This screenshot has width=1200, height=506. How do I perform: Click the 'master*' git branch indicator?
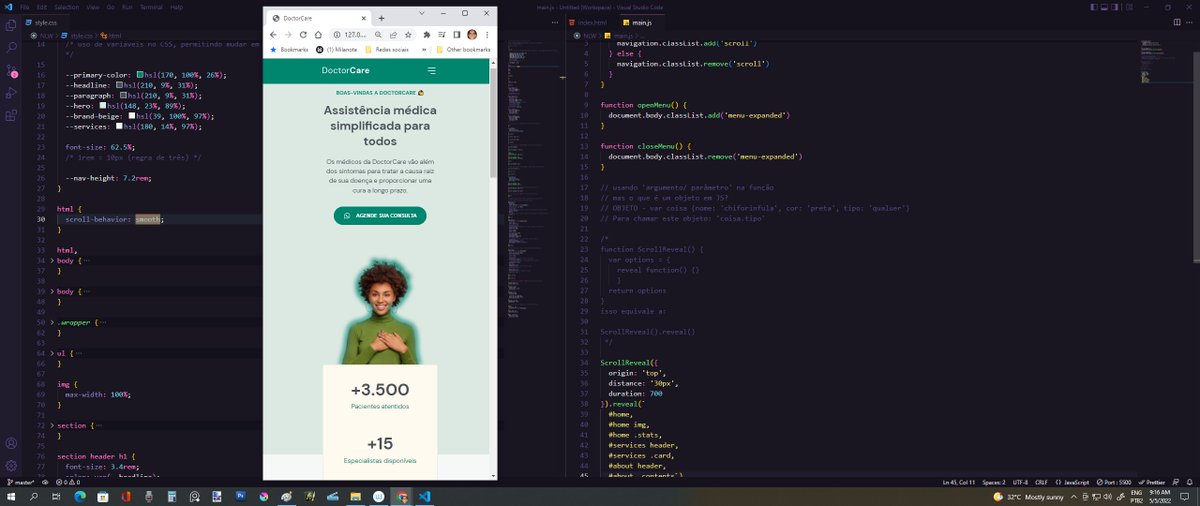(20, 483)
